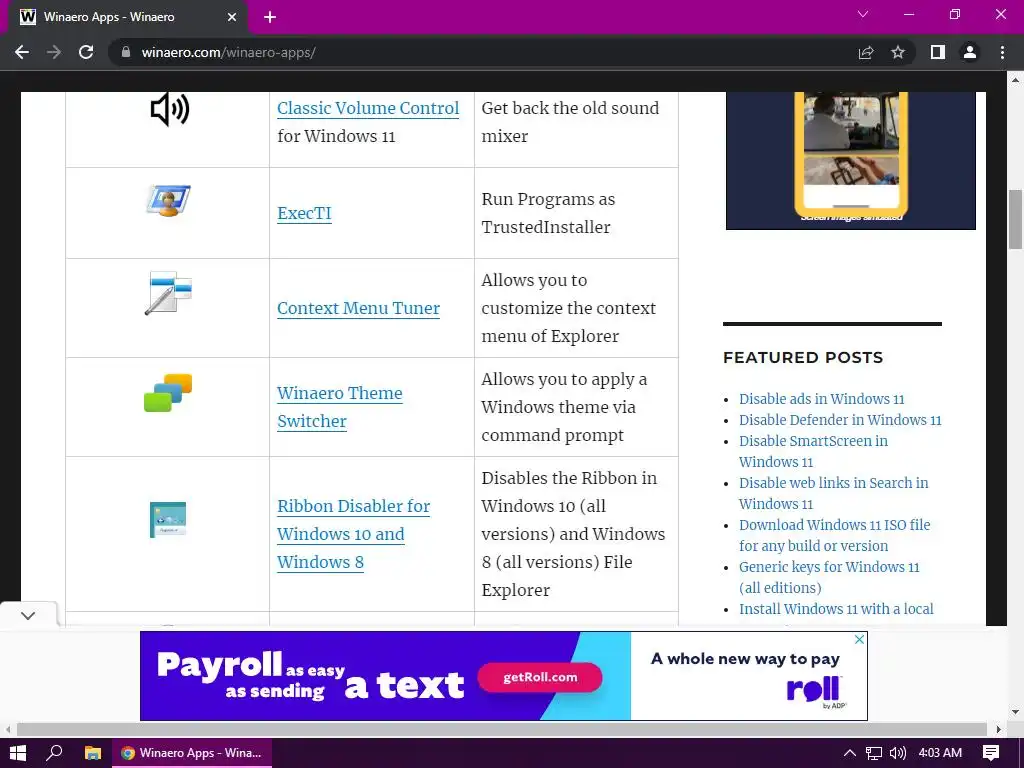Open the Context Menu Tuner link
The image size is (1024, 768).
pos(359,308)
